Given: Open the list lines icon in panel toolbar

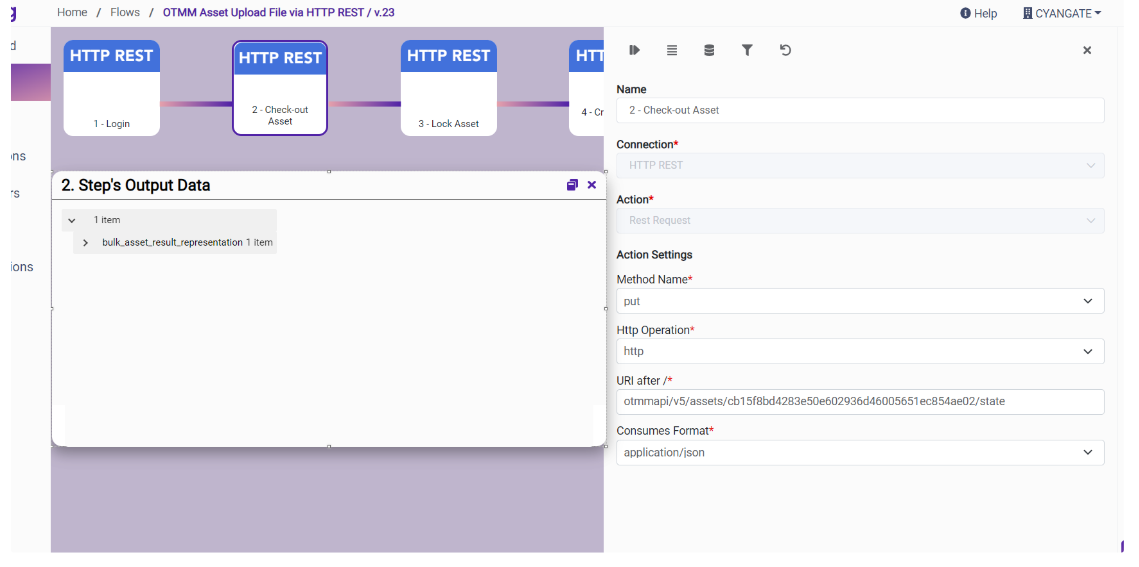Looking at the screenshot, I should (x=672, y=50).
